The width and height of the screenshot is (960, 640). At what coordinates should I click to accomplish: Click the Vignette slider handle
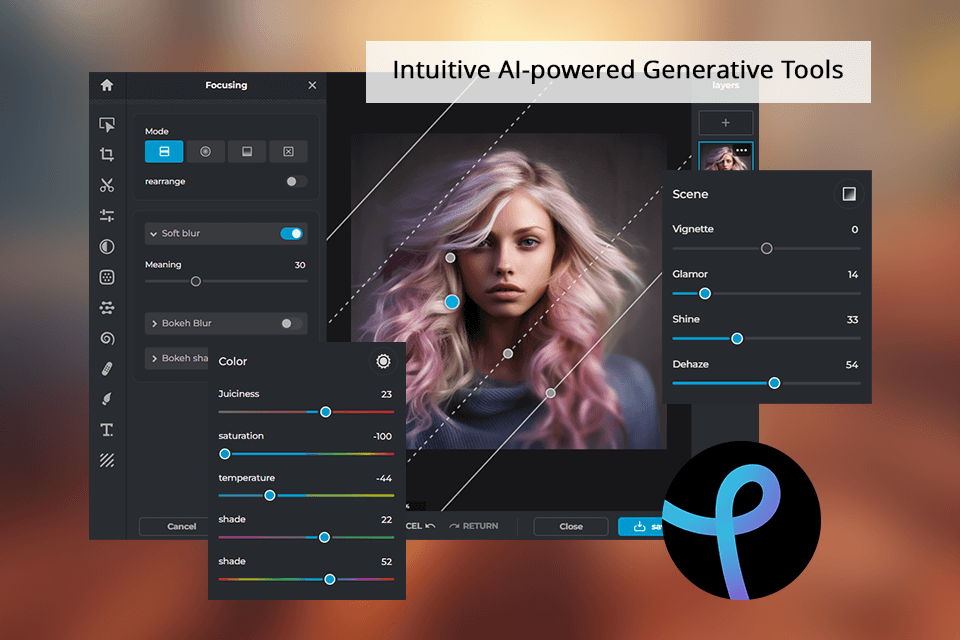pyautogui.click(x=767, y=248)
